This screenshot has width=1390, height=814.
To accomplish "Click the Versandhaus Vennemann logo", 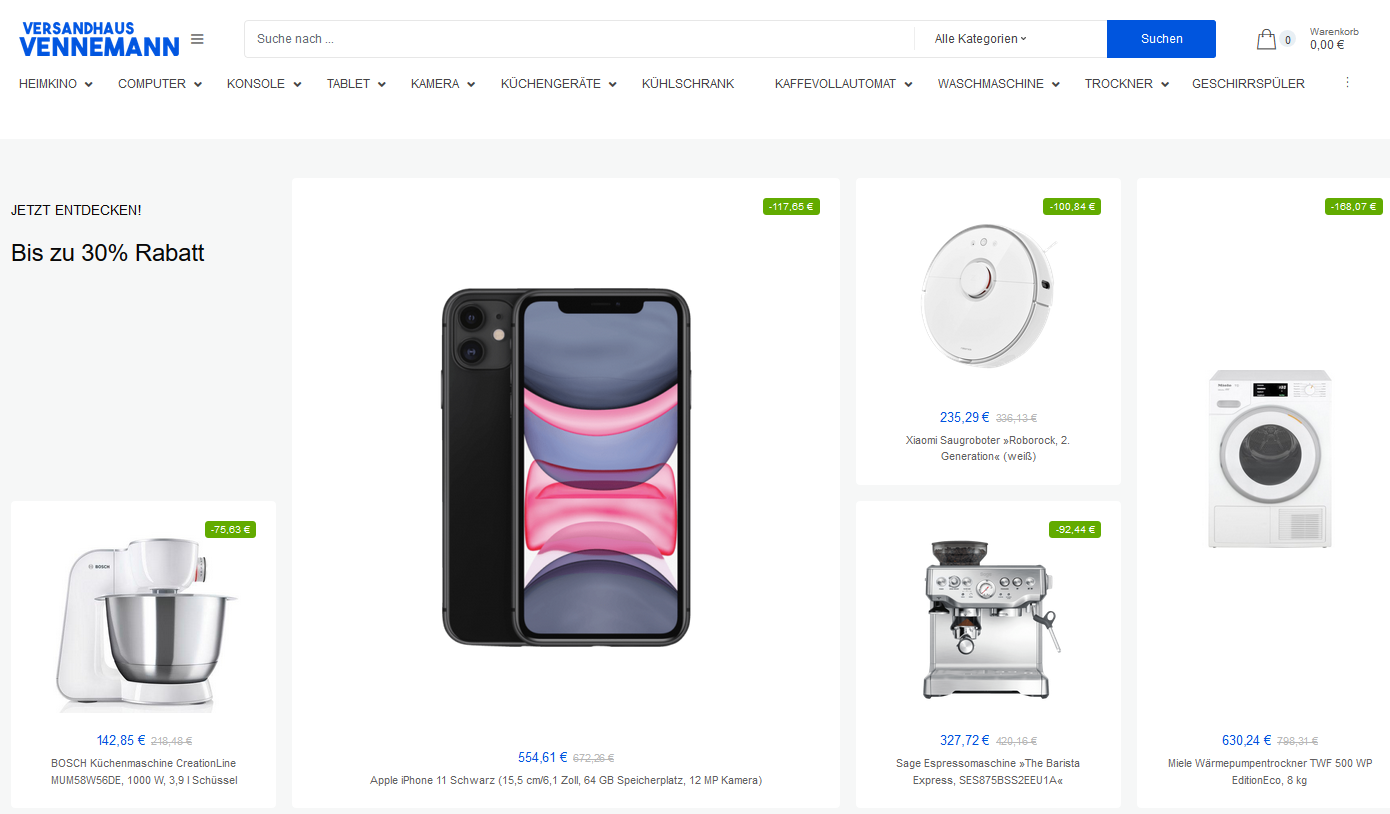I will tap(99, 39).
